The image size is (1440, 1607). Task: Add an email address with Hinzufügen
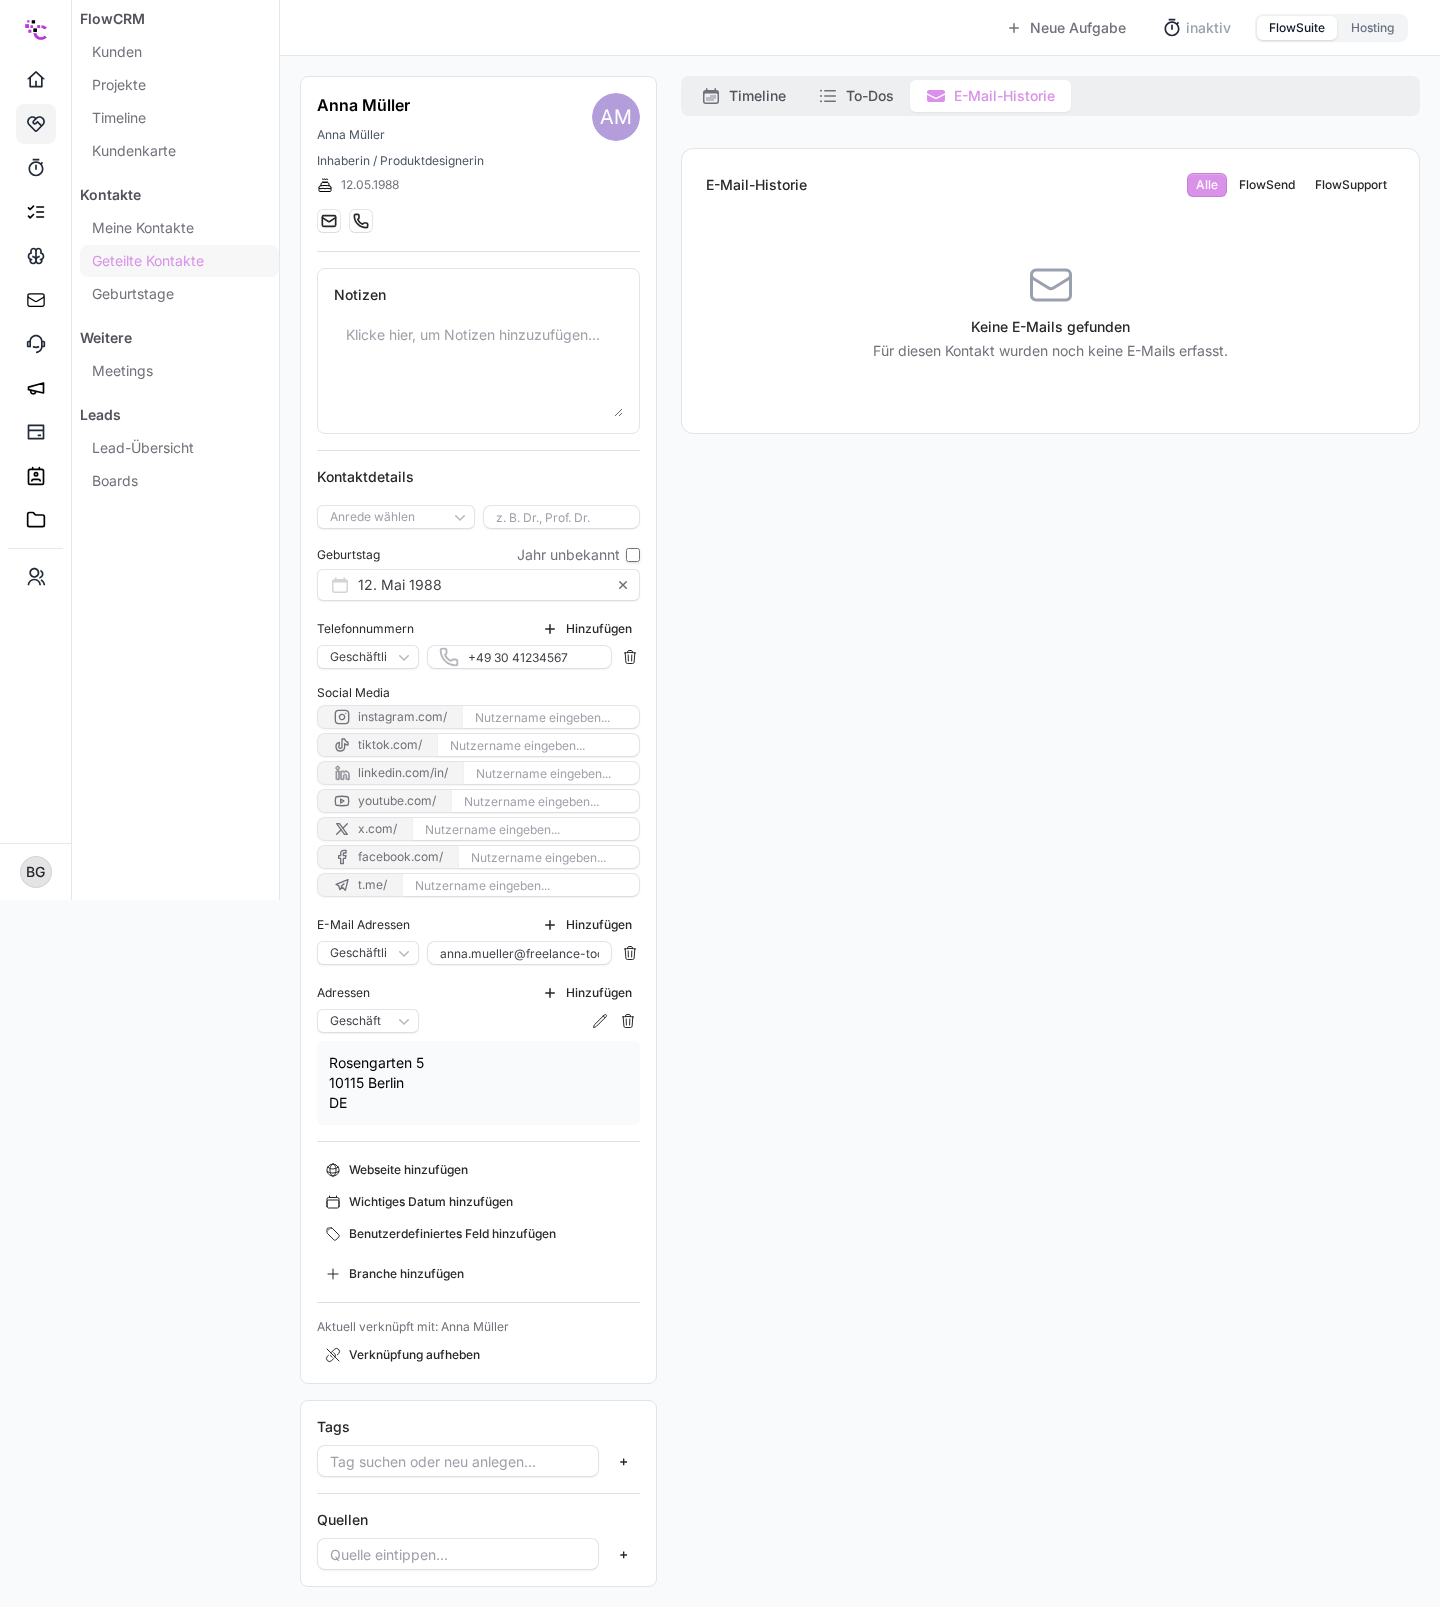click(x=588, y=925)
